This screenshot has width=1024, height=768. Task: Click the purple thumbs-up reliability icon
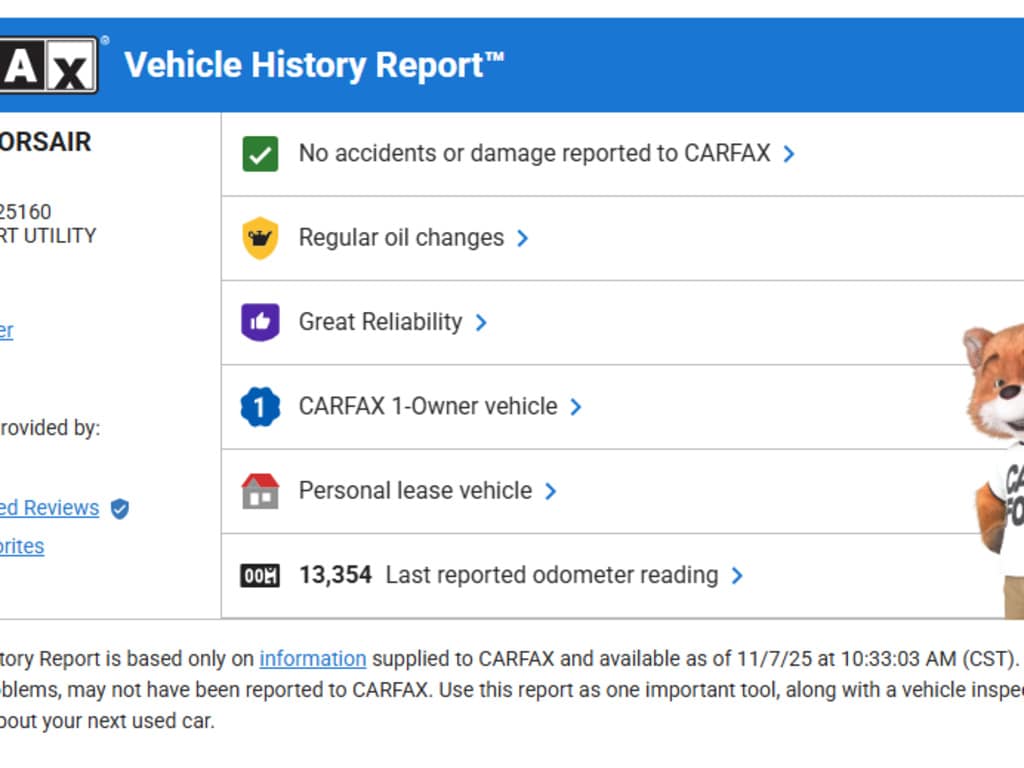pos(260,322)
